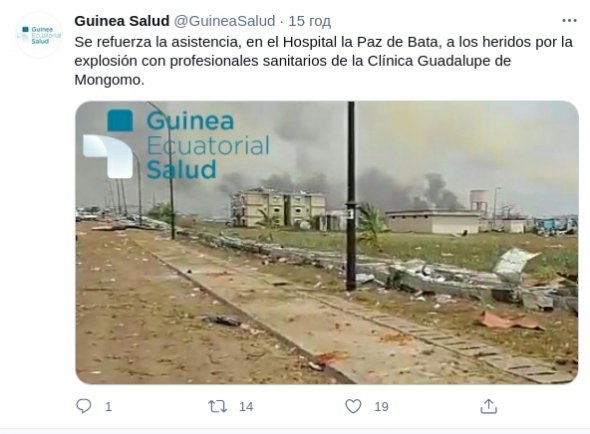Open the 15 год timestamp link

(x=309, y=21)
